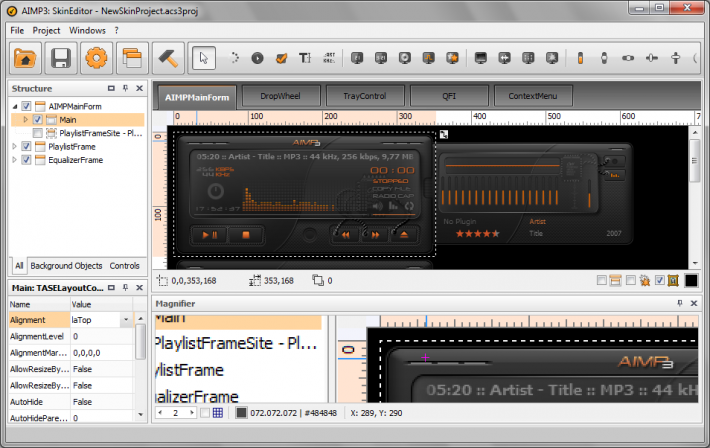The width and height of the screenshot is (710, 448).
Task: Toggle the first empty checkbox below canvas
Action: 601,280
